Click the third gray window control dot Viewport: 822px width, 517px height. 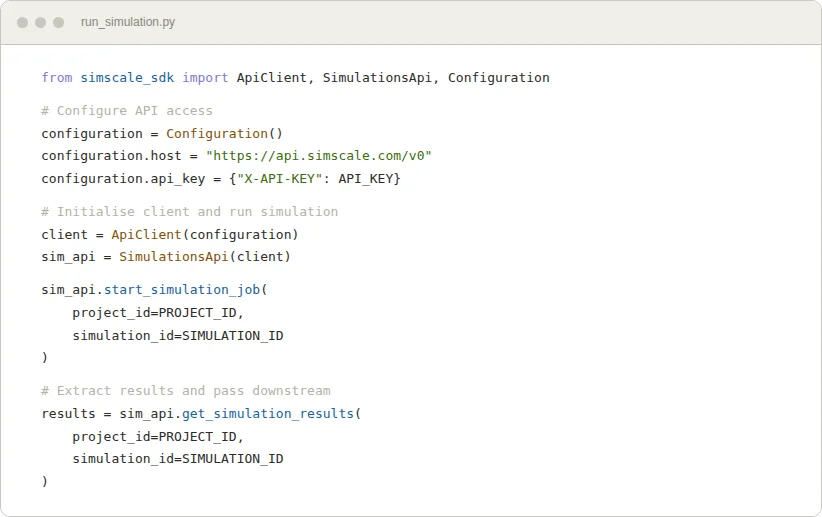(59, 23)
